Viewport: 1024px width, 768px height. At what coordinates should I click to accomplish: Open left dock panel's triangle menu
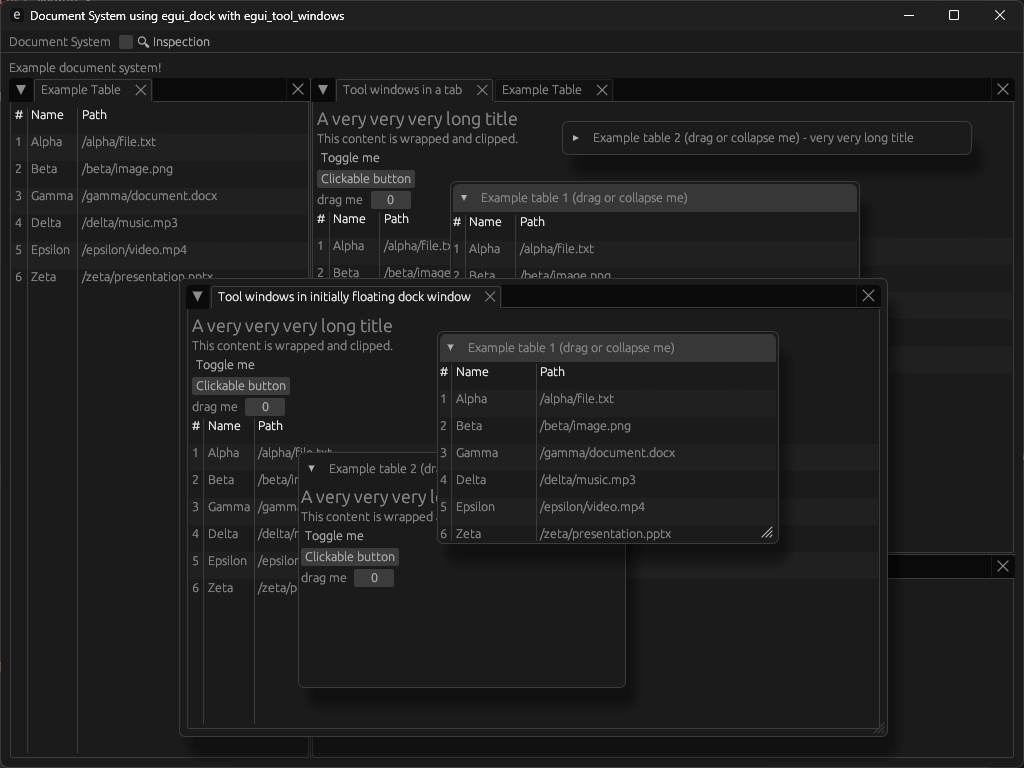click(x=21, y=90)
